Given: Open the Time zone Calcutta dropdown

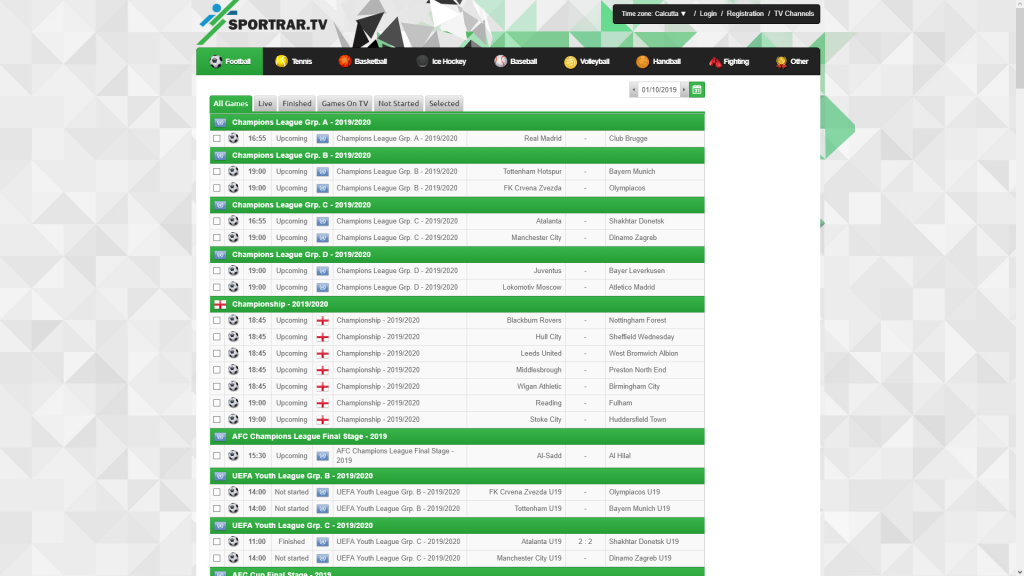Looking at the screenshot, I should [x=654, y=14].
